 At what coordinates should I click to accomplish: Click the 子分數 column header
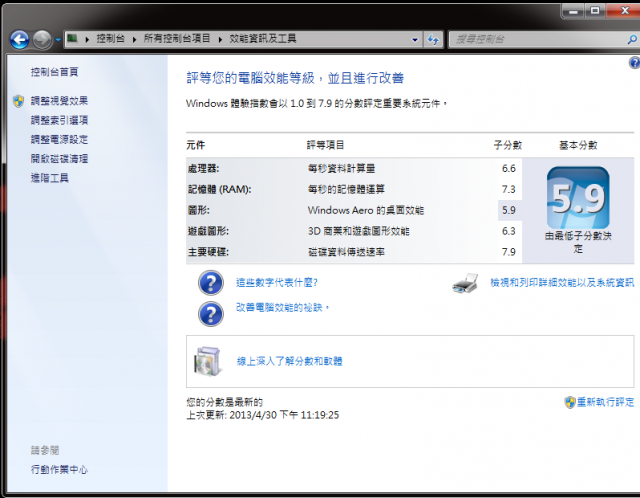click(x=508, y=145)
